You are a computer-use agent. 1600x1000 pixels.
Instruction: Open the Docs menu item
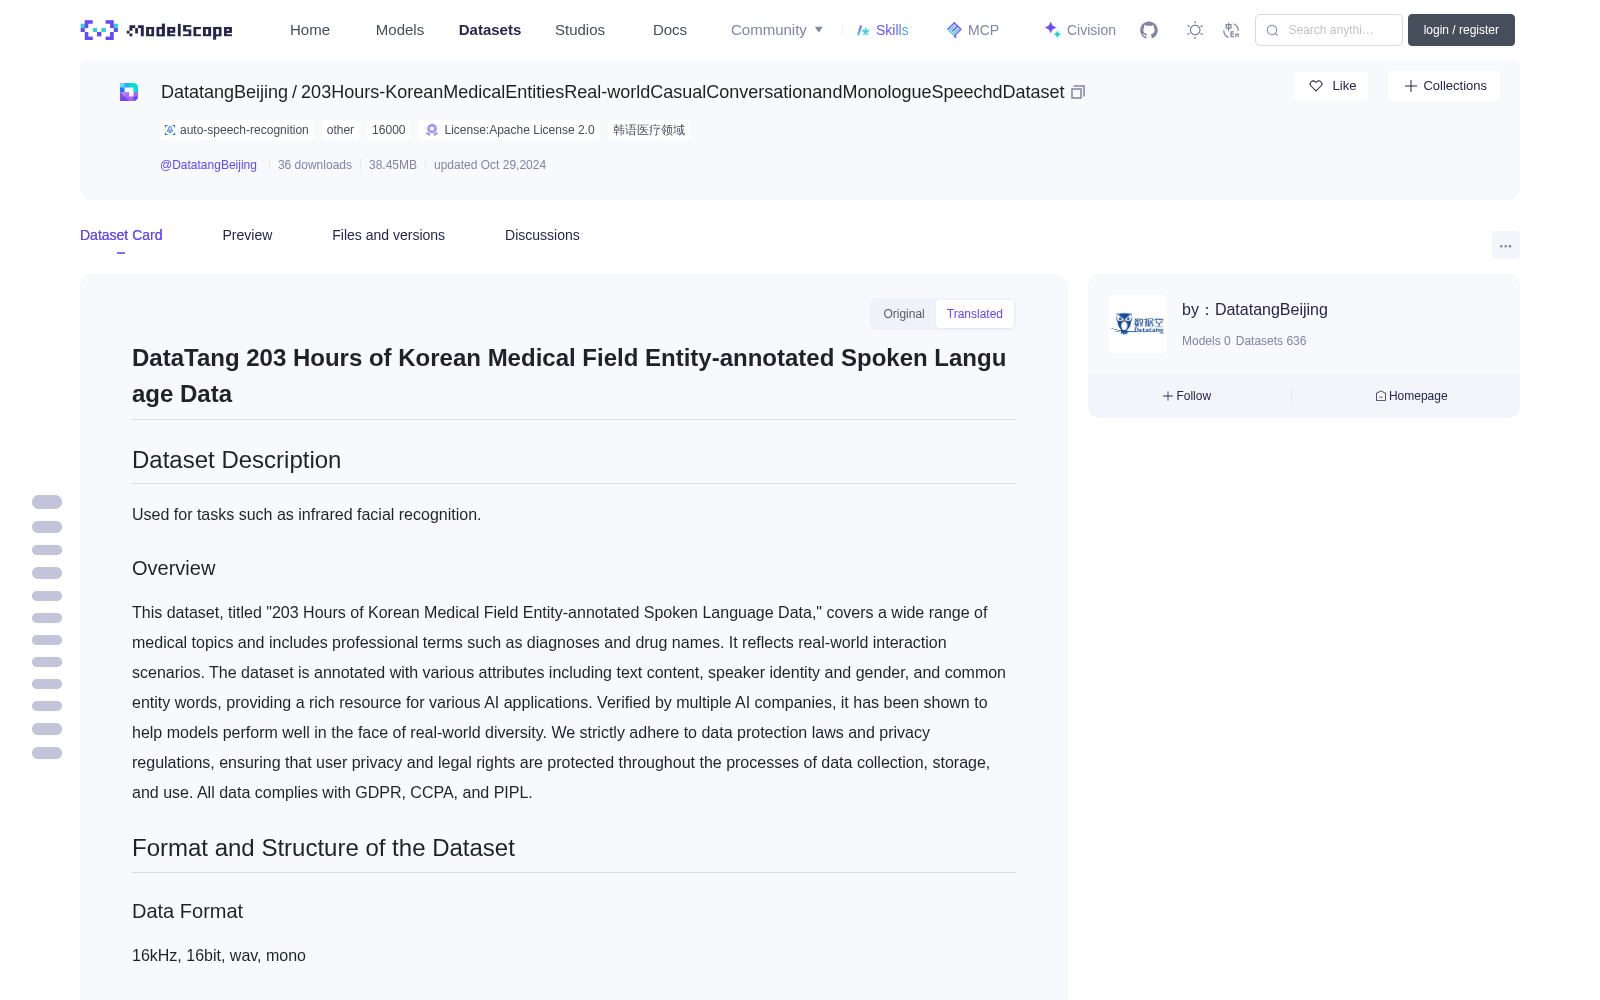(x=670, y=30)
